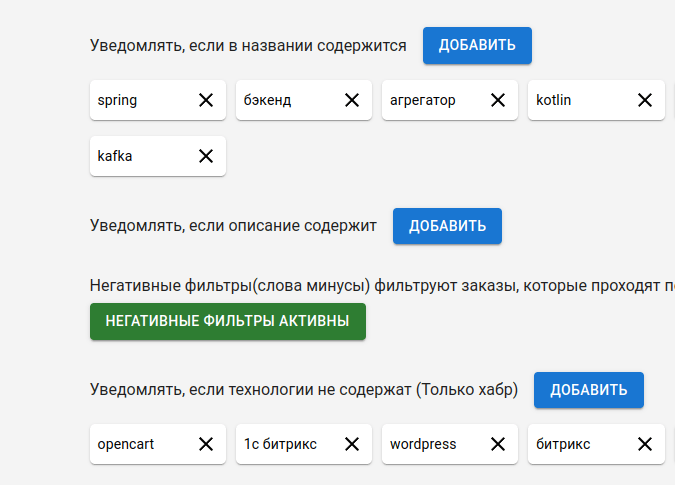Click the wordpress chip label
Viewport: 675px width, 485px height.
[x=423, y=444]
